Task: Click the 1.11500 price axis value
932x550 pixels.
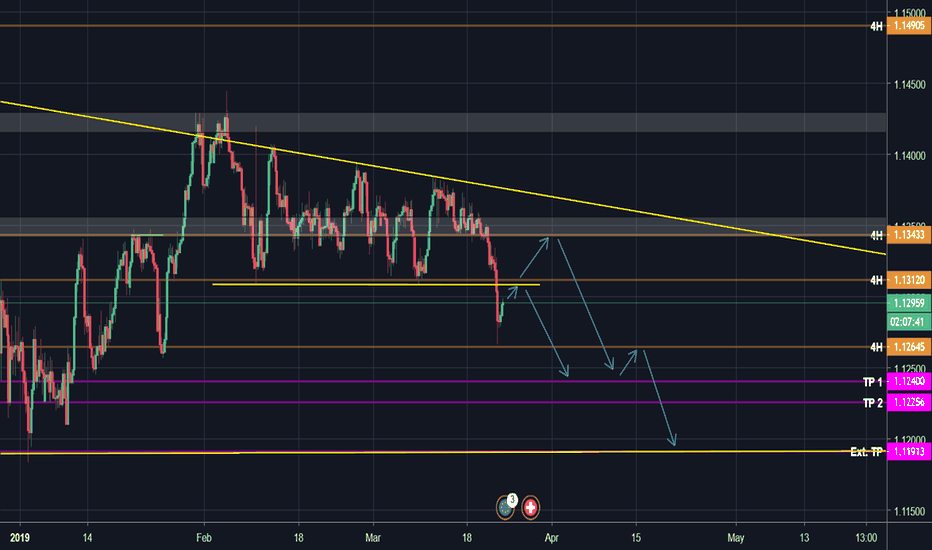Action: 910,511
